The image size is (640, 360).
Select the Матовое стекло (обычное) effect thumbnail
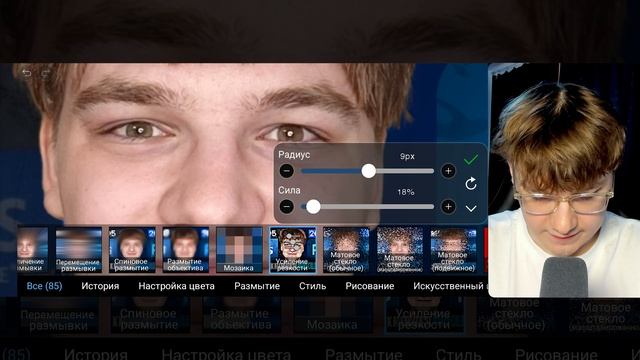click(x=346, y=250)
